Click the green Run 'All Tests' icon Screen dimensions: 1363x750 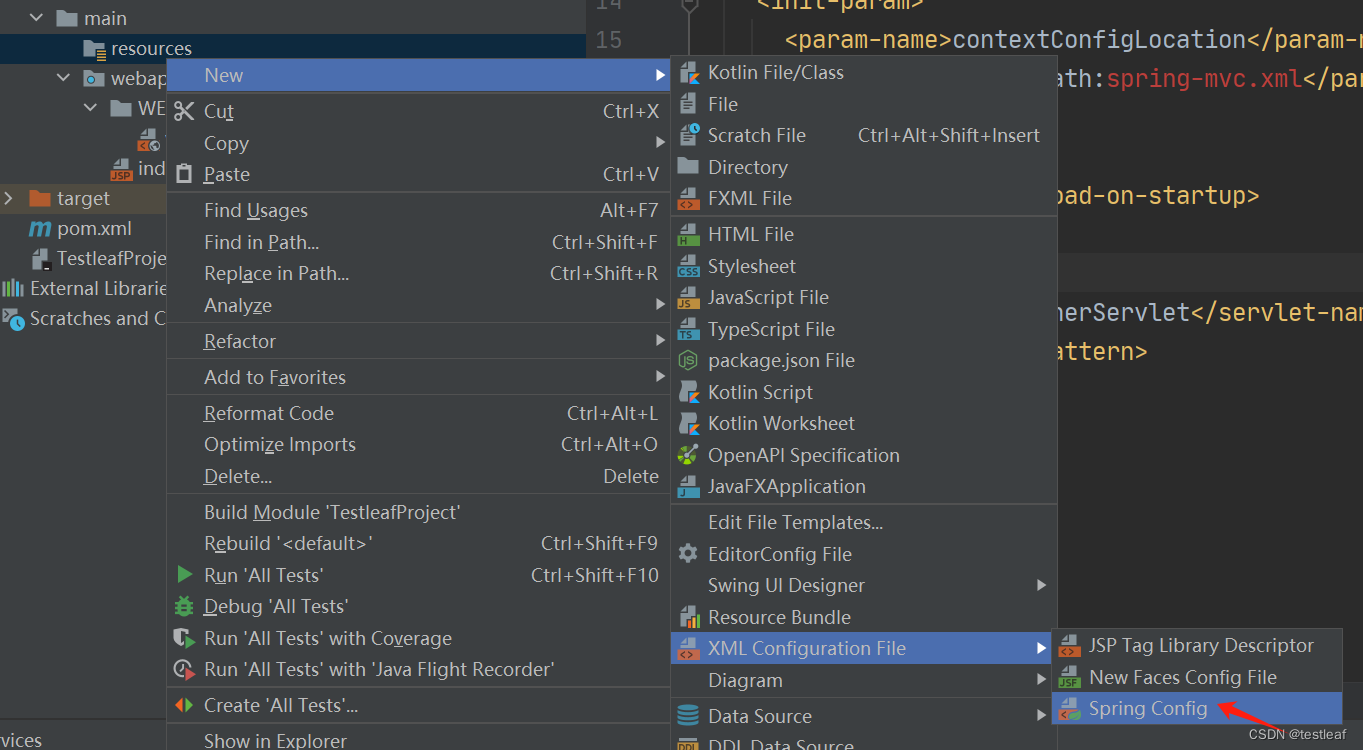(184, 575)
